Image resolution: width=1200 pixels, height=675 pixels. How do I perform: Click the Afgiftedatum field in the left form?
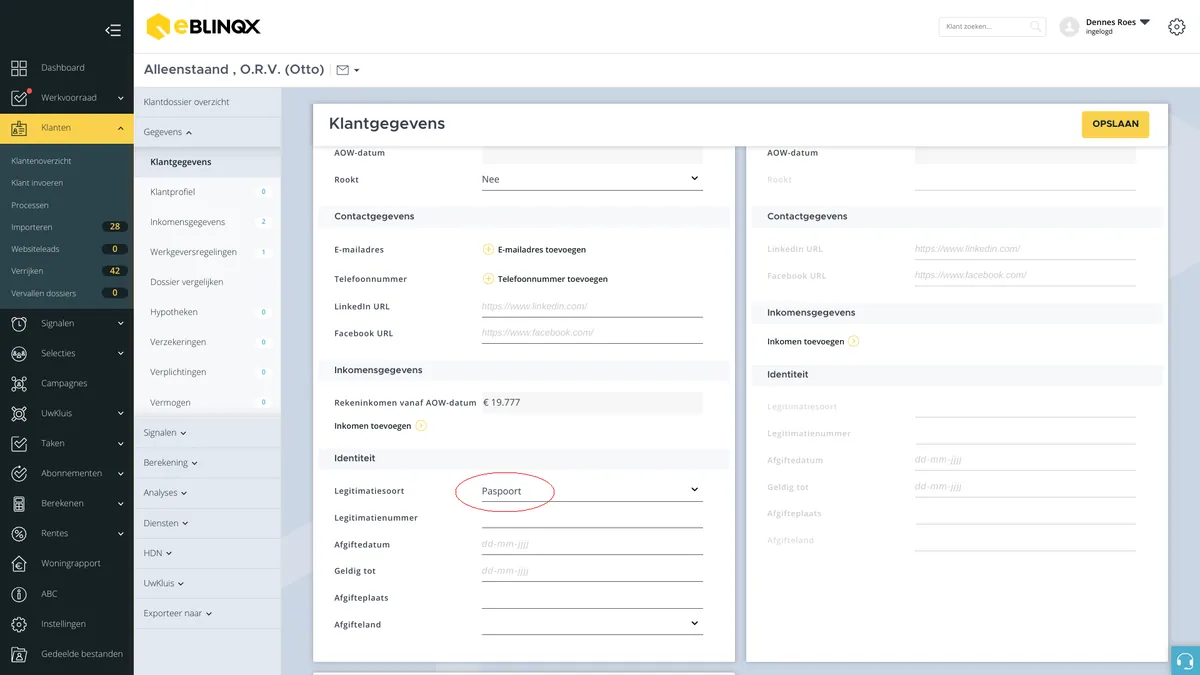pos(592,545)
